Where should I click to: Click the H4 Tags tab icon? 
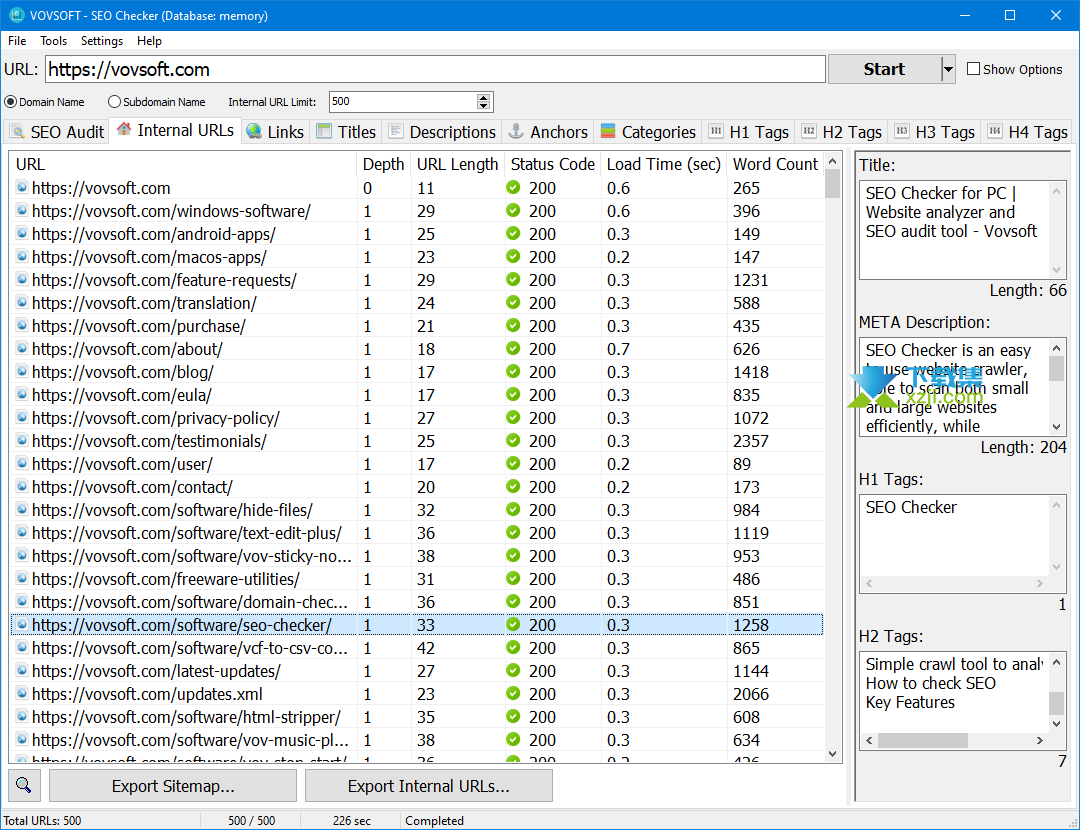pos(995,131)
